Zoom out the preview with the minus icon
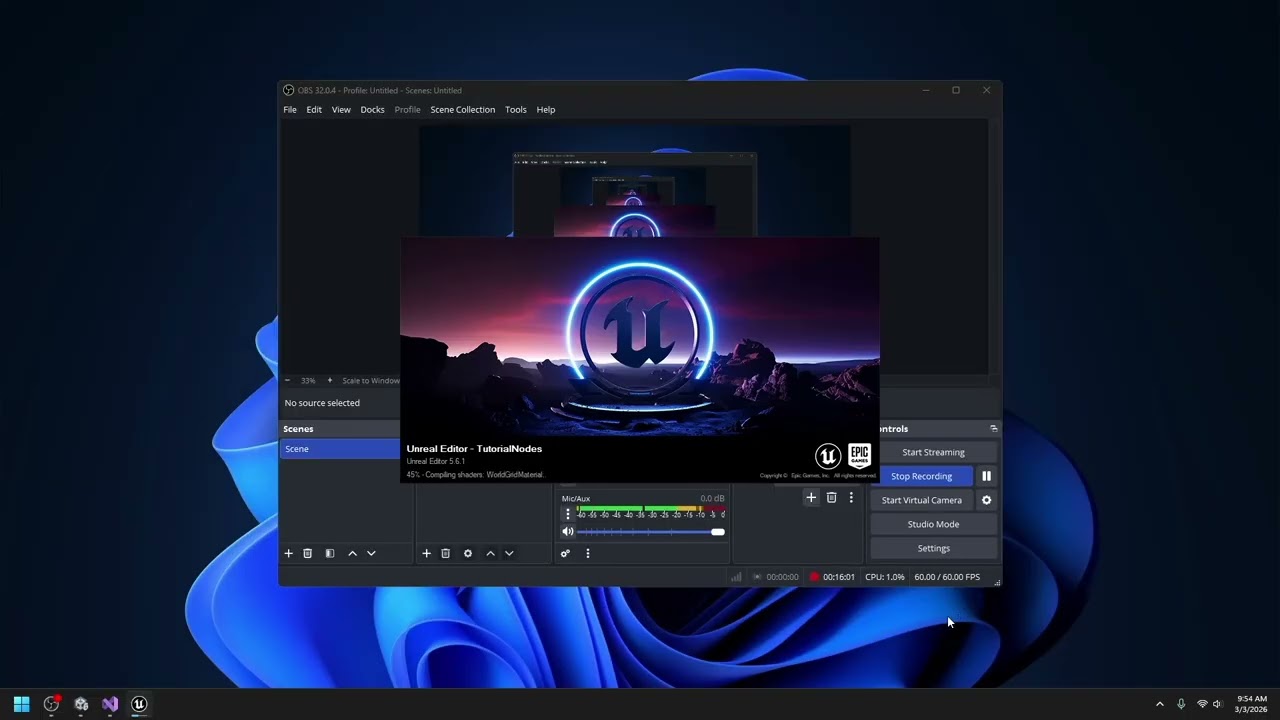Image resolution: width=1280 pixels, height=720 pixels. click(x=287, y=380)
